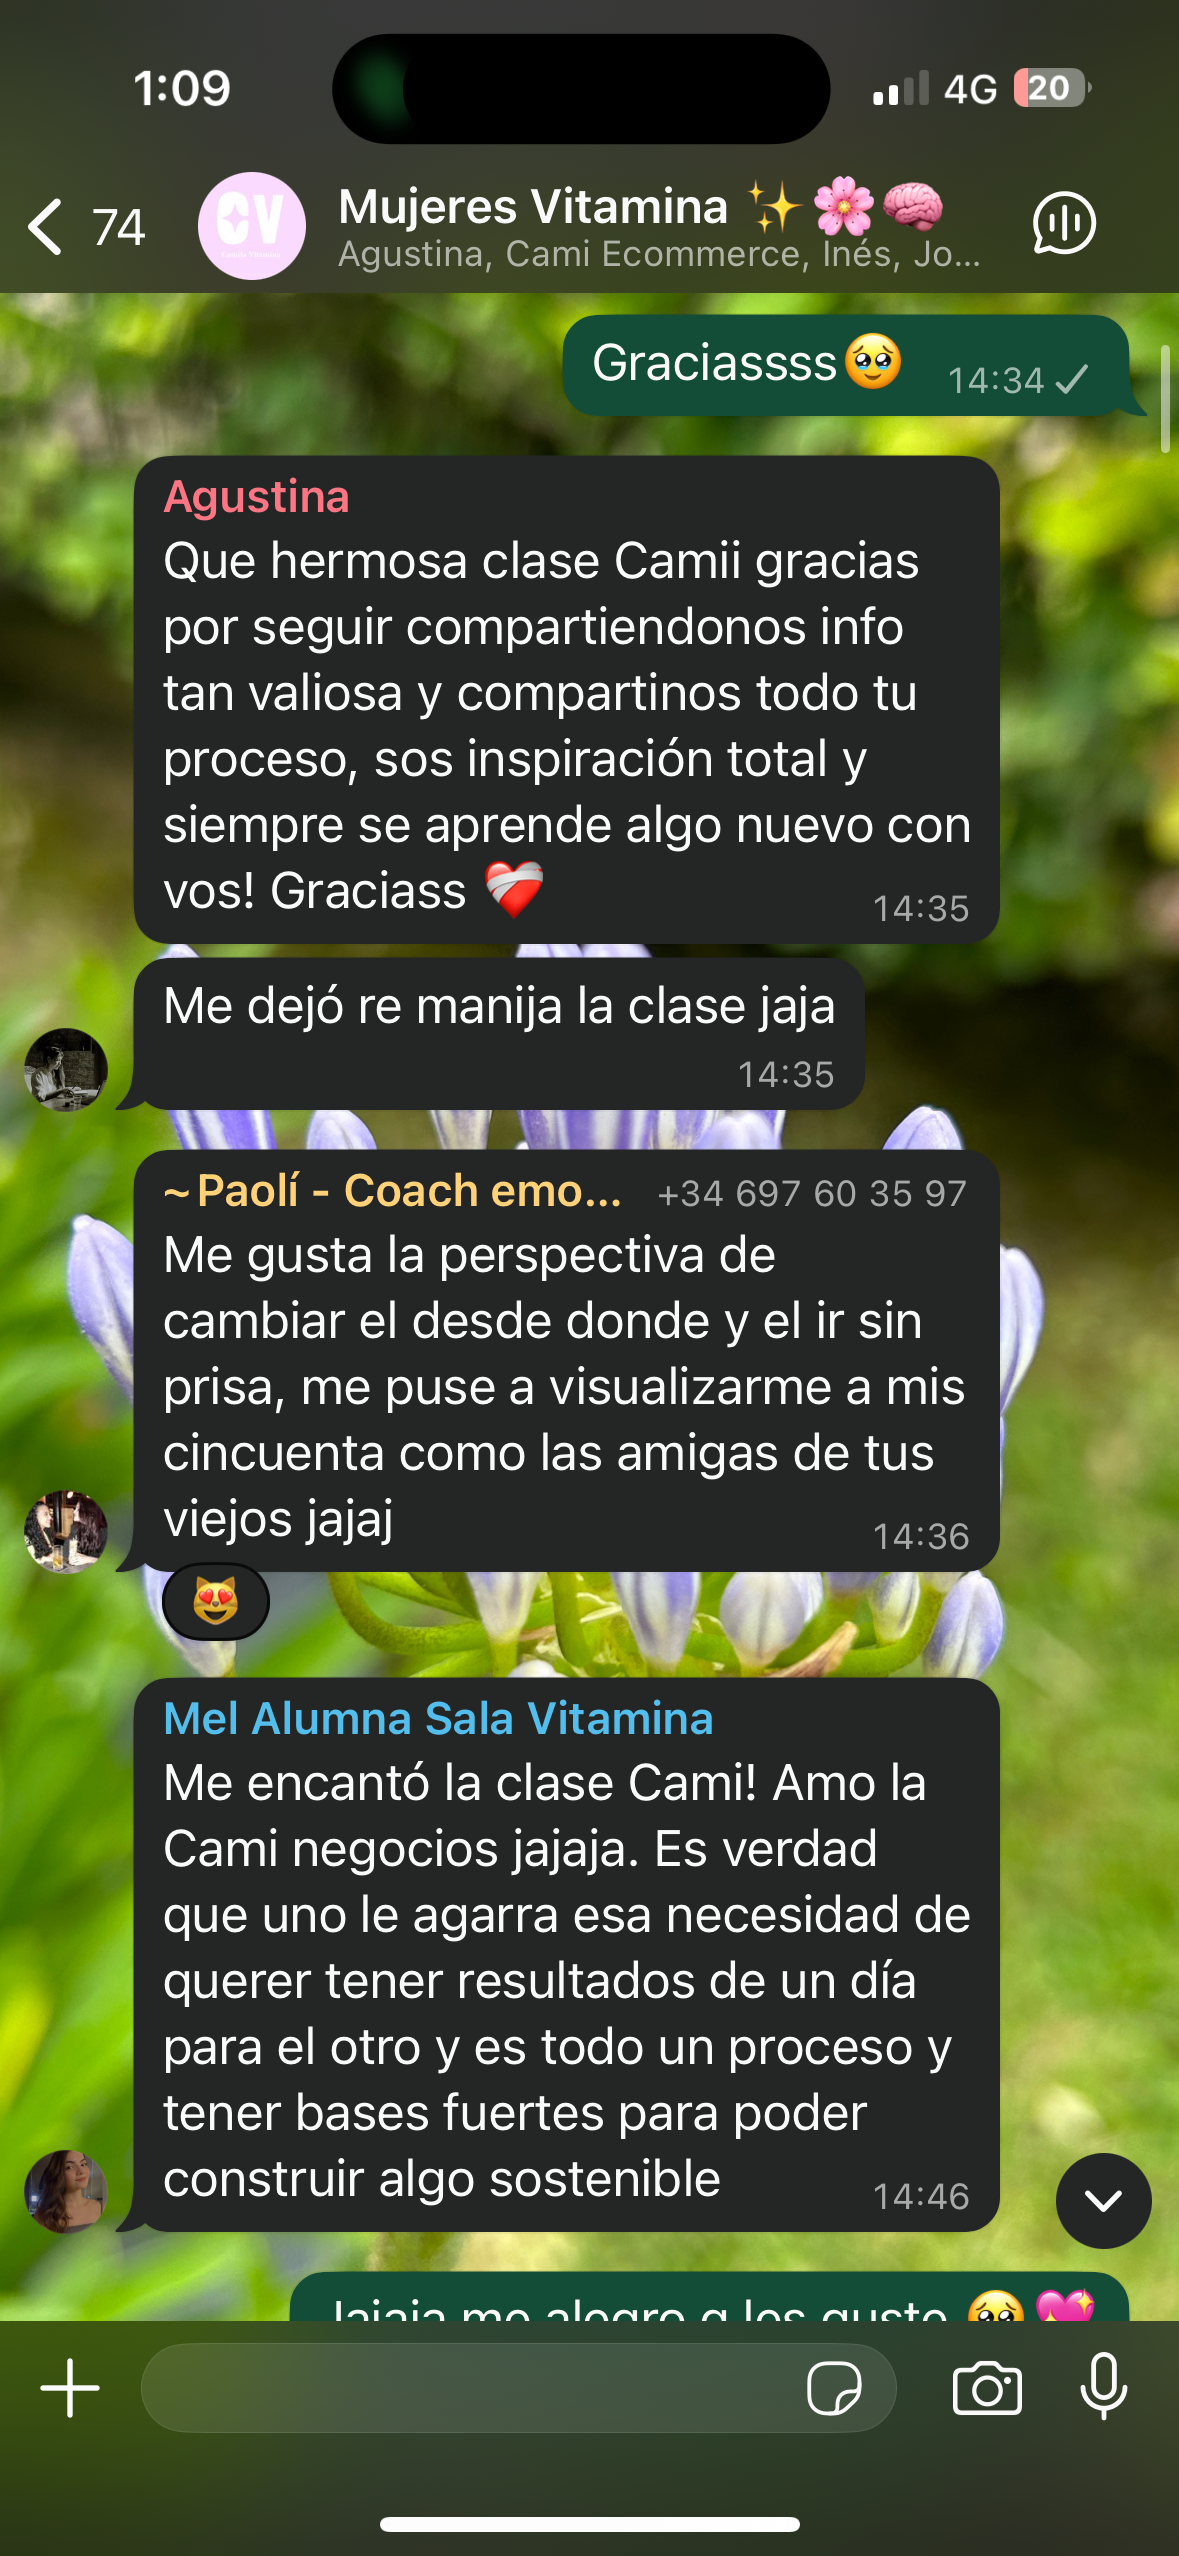Tap the plus attachment icon

click(70, 2388)
